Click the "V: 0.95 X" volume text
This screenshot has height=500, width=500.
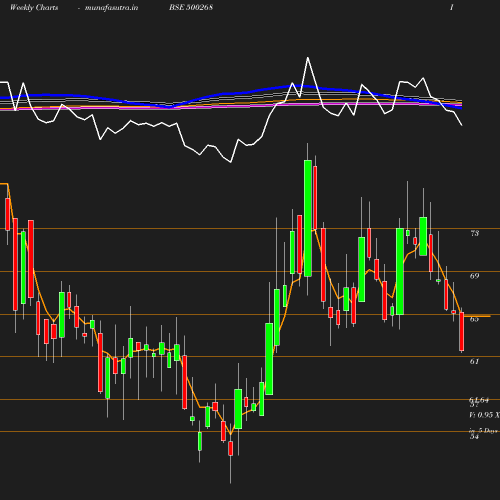[x=485, y=415]
